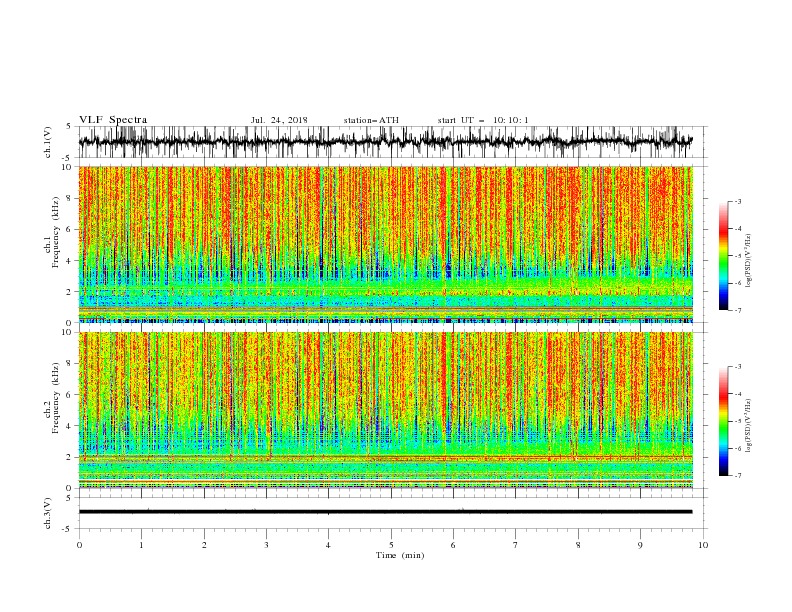Click the ch.1 voltage waveform trace
Image resolution: width=792 pixels, height=612 pixels.
(x=385, y=142)
